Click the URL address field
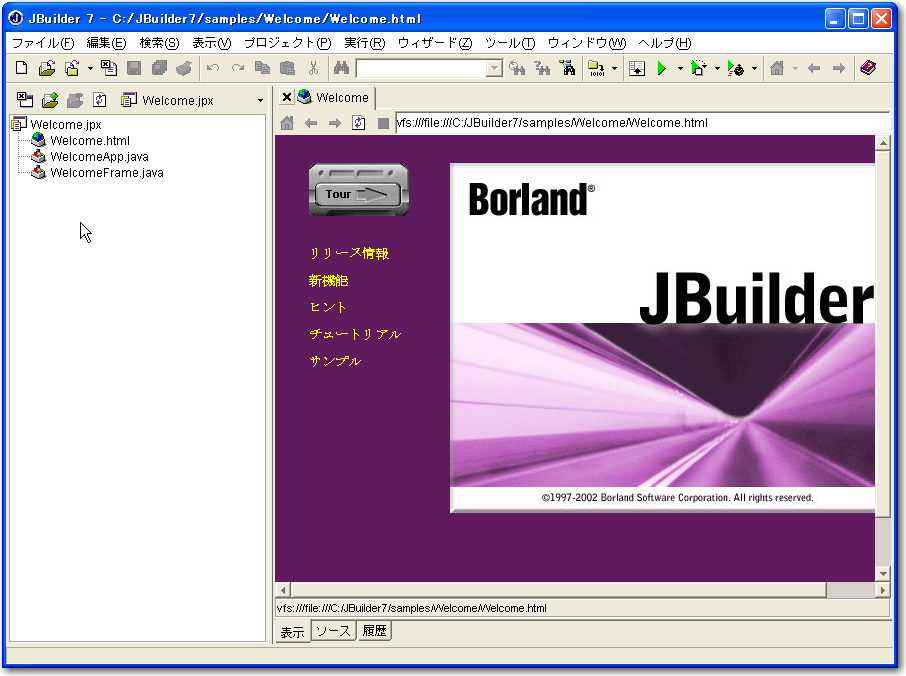Image resolution: width=906 pixels, height=676 pixels. 640,123
